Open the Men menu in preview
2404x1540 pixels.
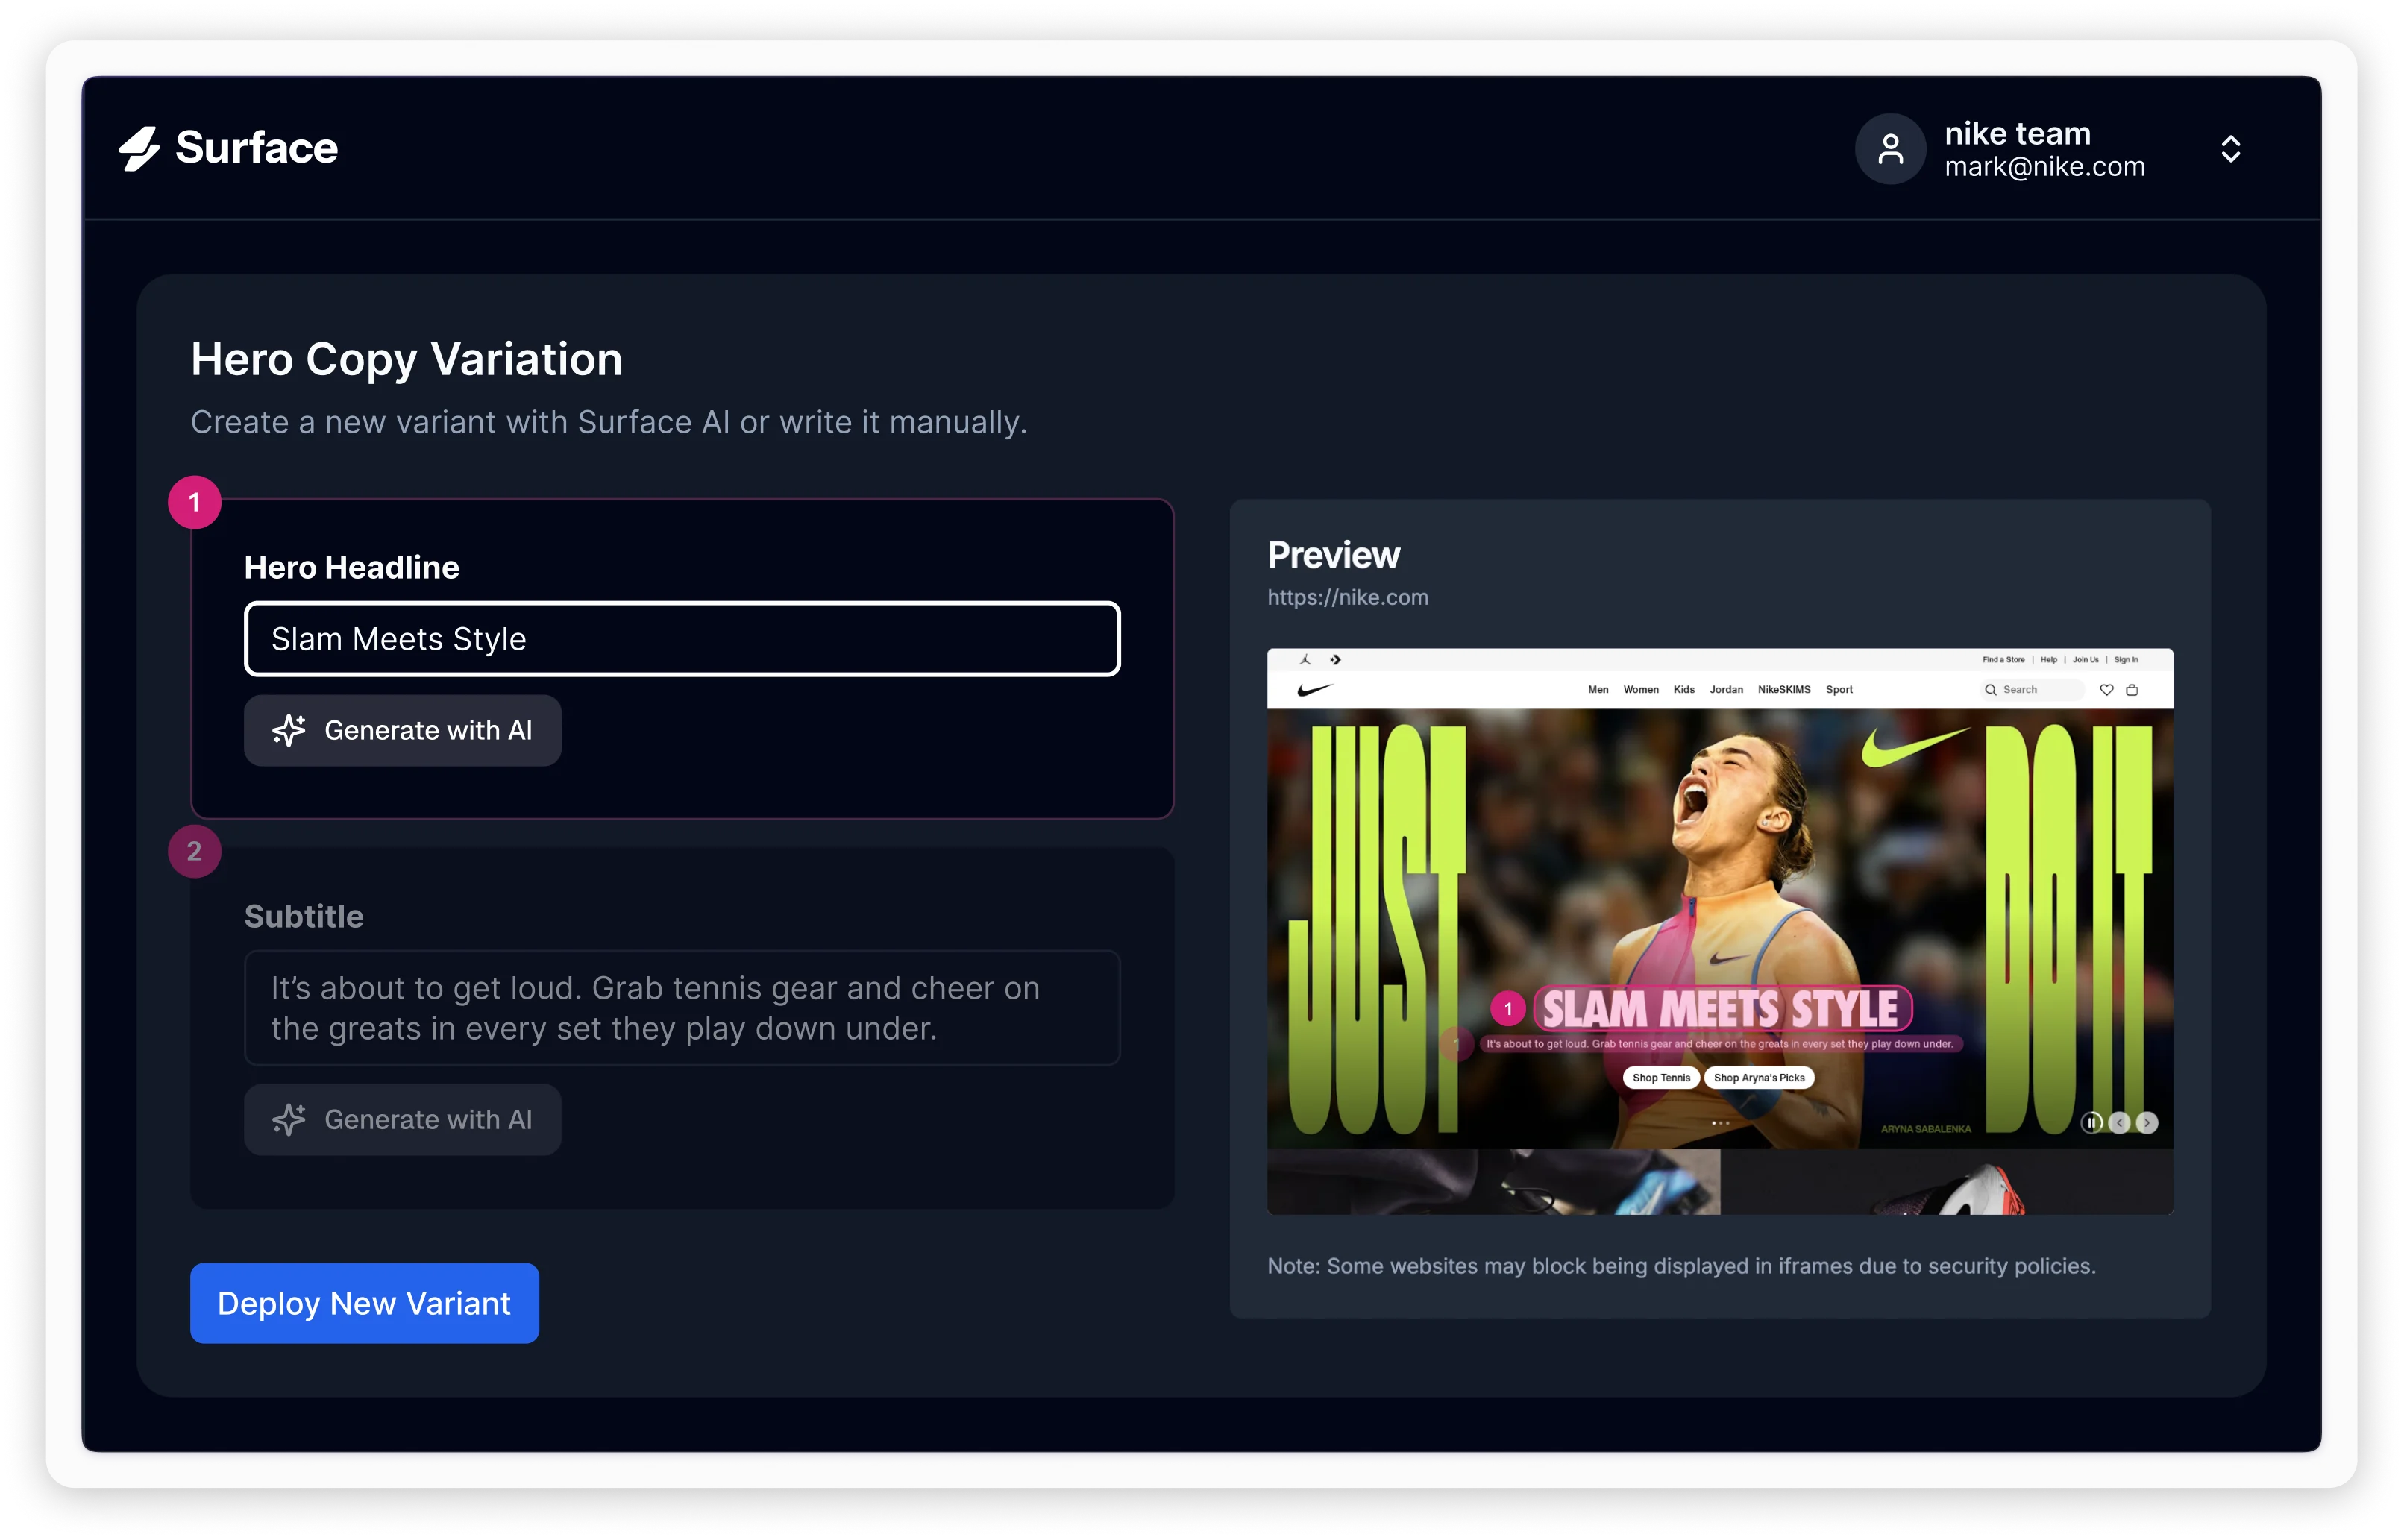(x=1598, y=690)
